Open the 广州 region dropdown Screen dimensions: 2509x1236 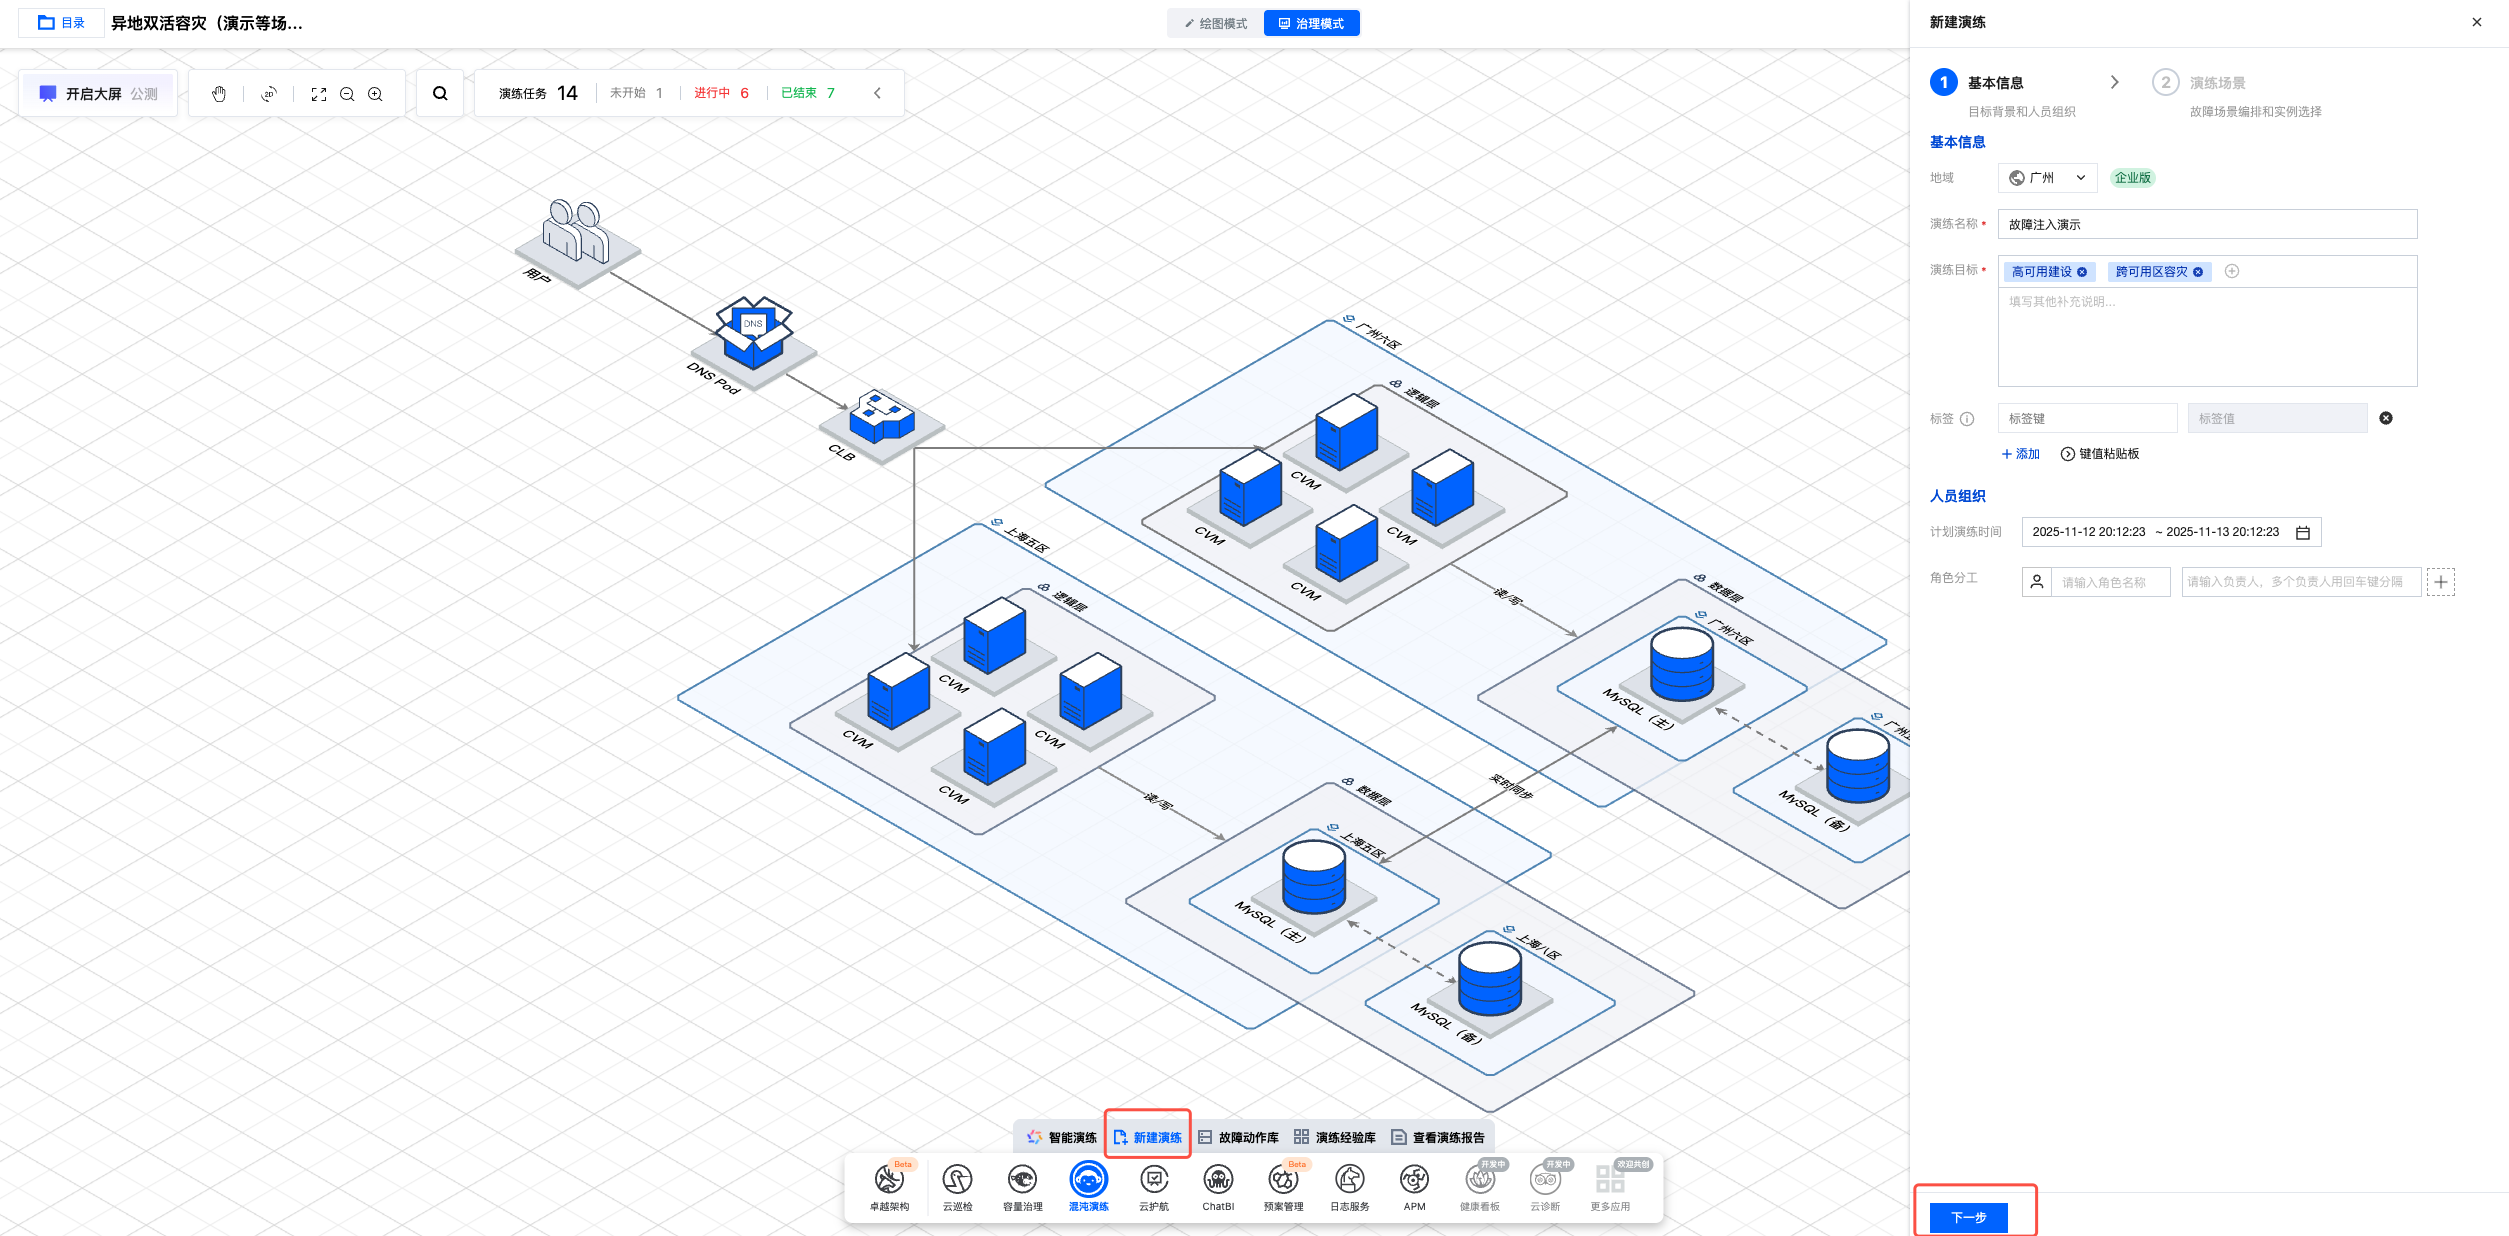coord(2047,178)
